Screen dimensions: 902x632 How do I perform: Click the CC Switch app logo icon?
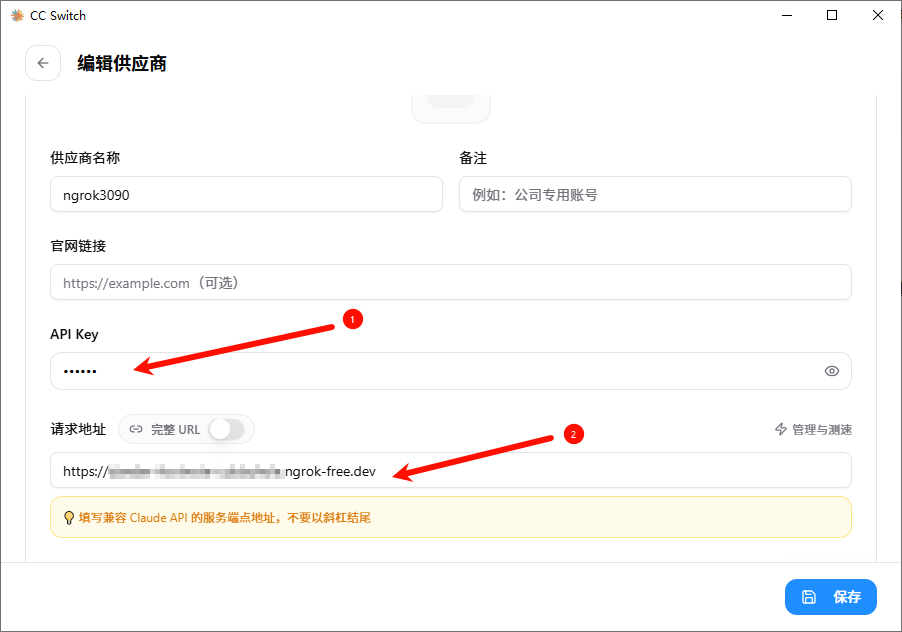[17, 16]
